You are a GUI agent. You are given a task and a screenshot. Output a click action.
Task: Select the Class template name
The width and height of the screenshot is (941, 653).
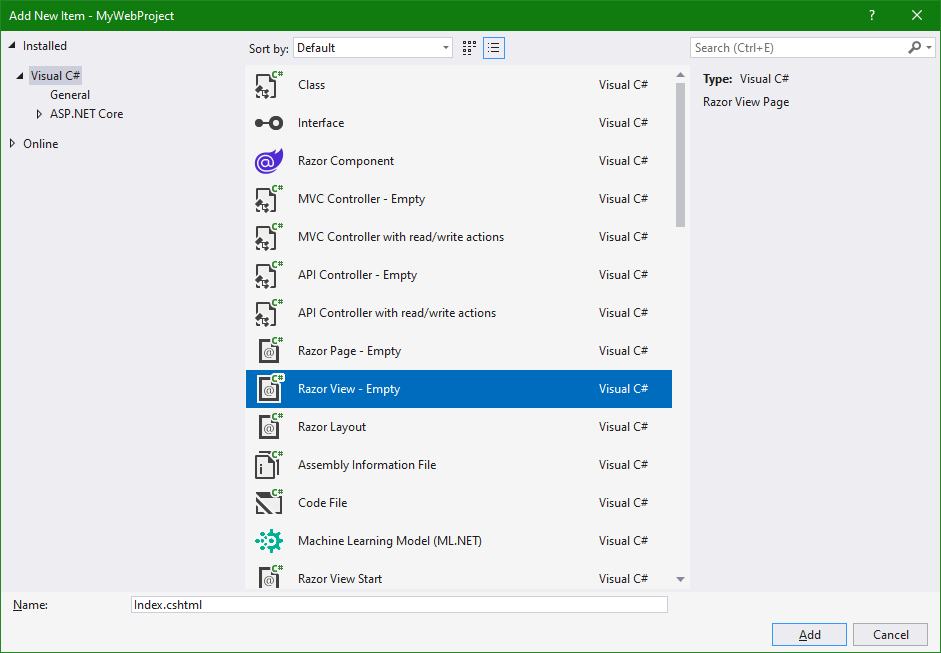pos(311,85)
